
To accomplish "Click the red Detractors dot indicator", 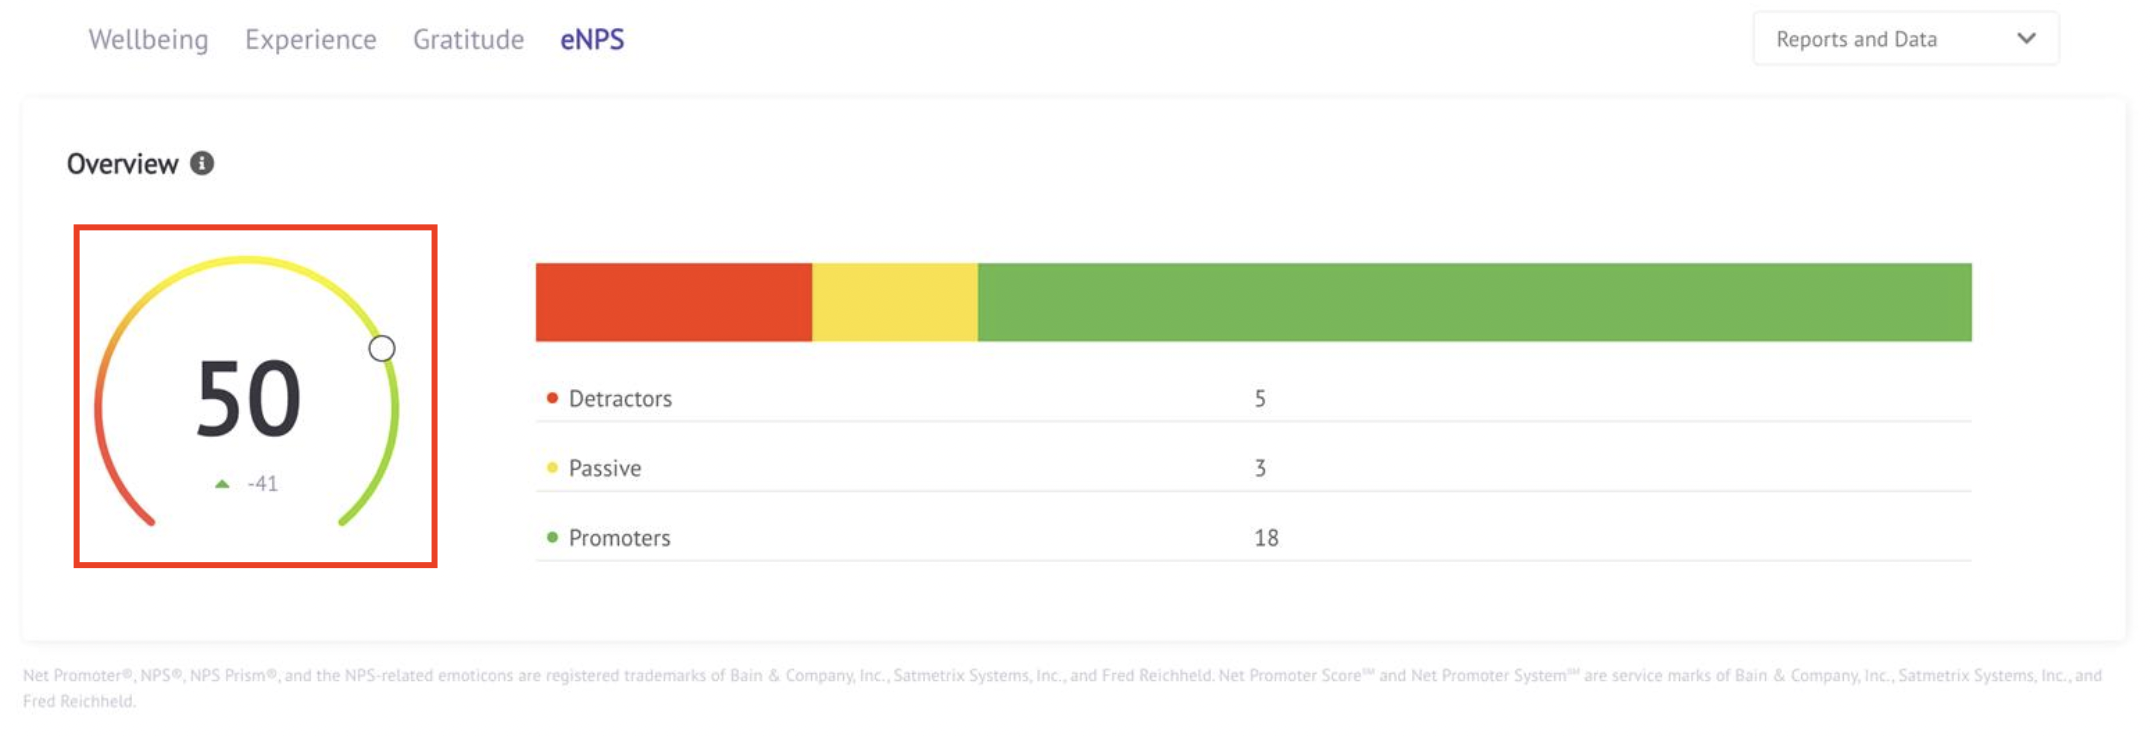I will tap(551, 397).
